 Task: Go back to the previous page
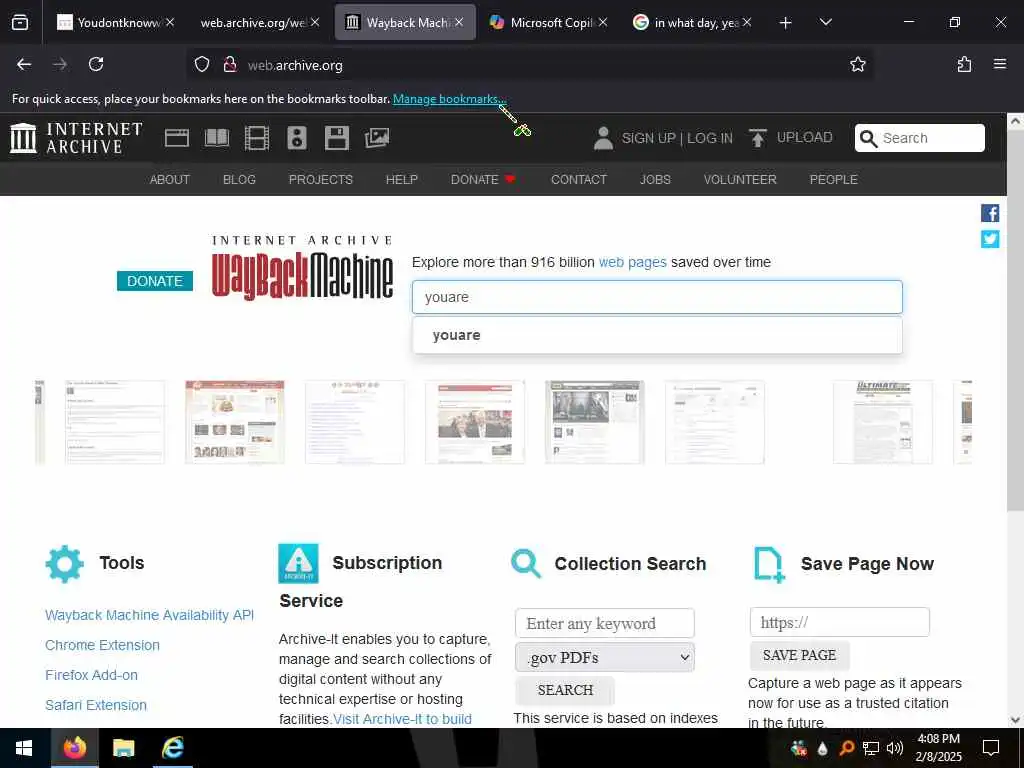24,64
